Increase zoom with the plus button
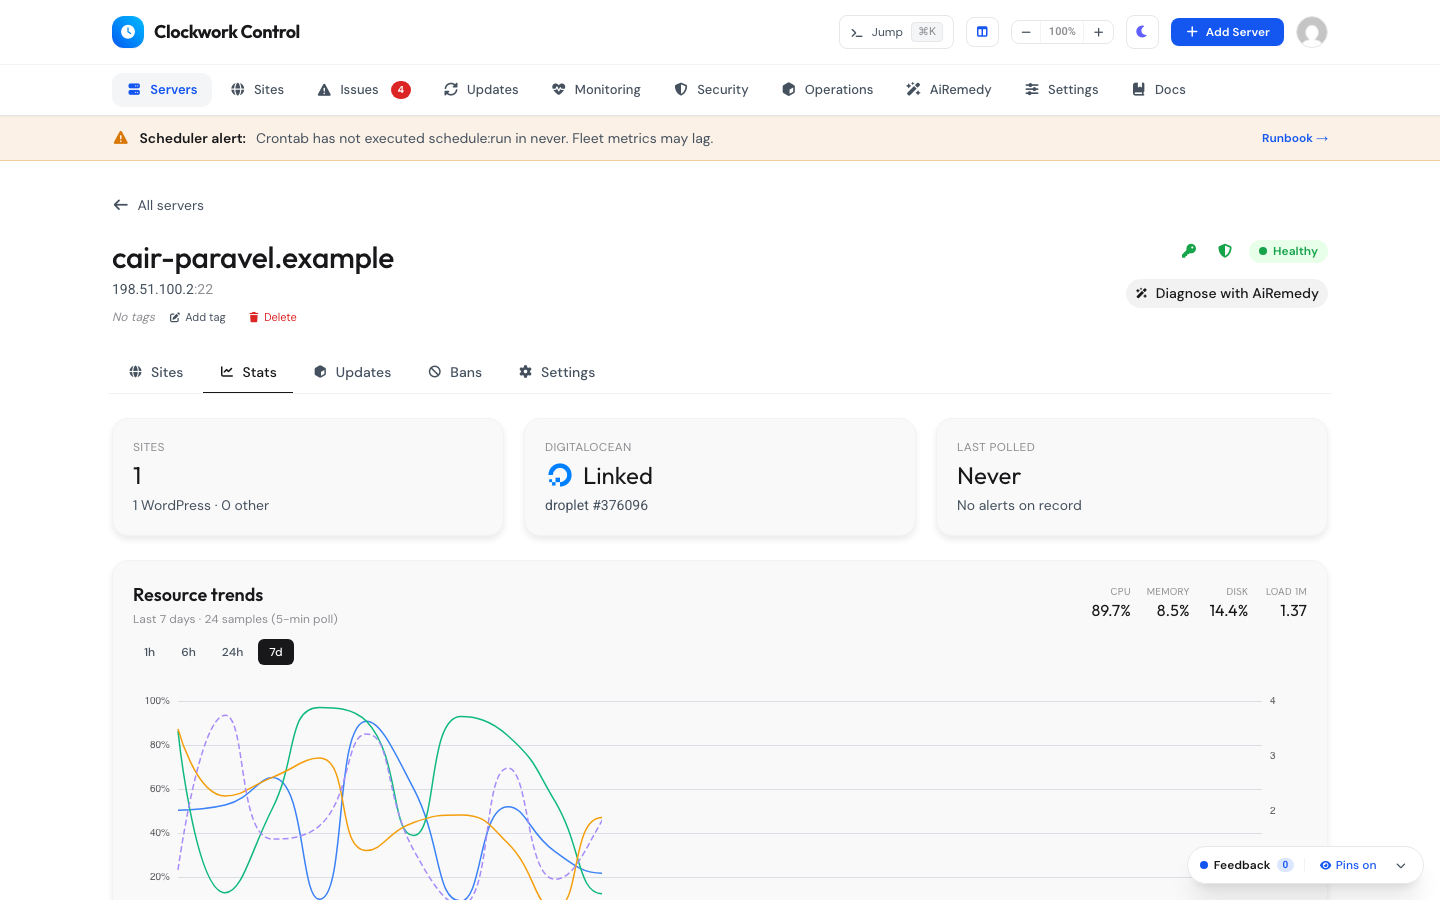The image size is (1440, 900). click(1098, 32)
